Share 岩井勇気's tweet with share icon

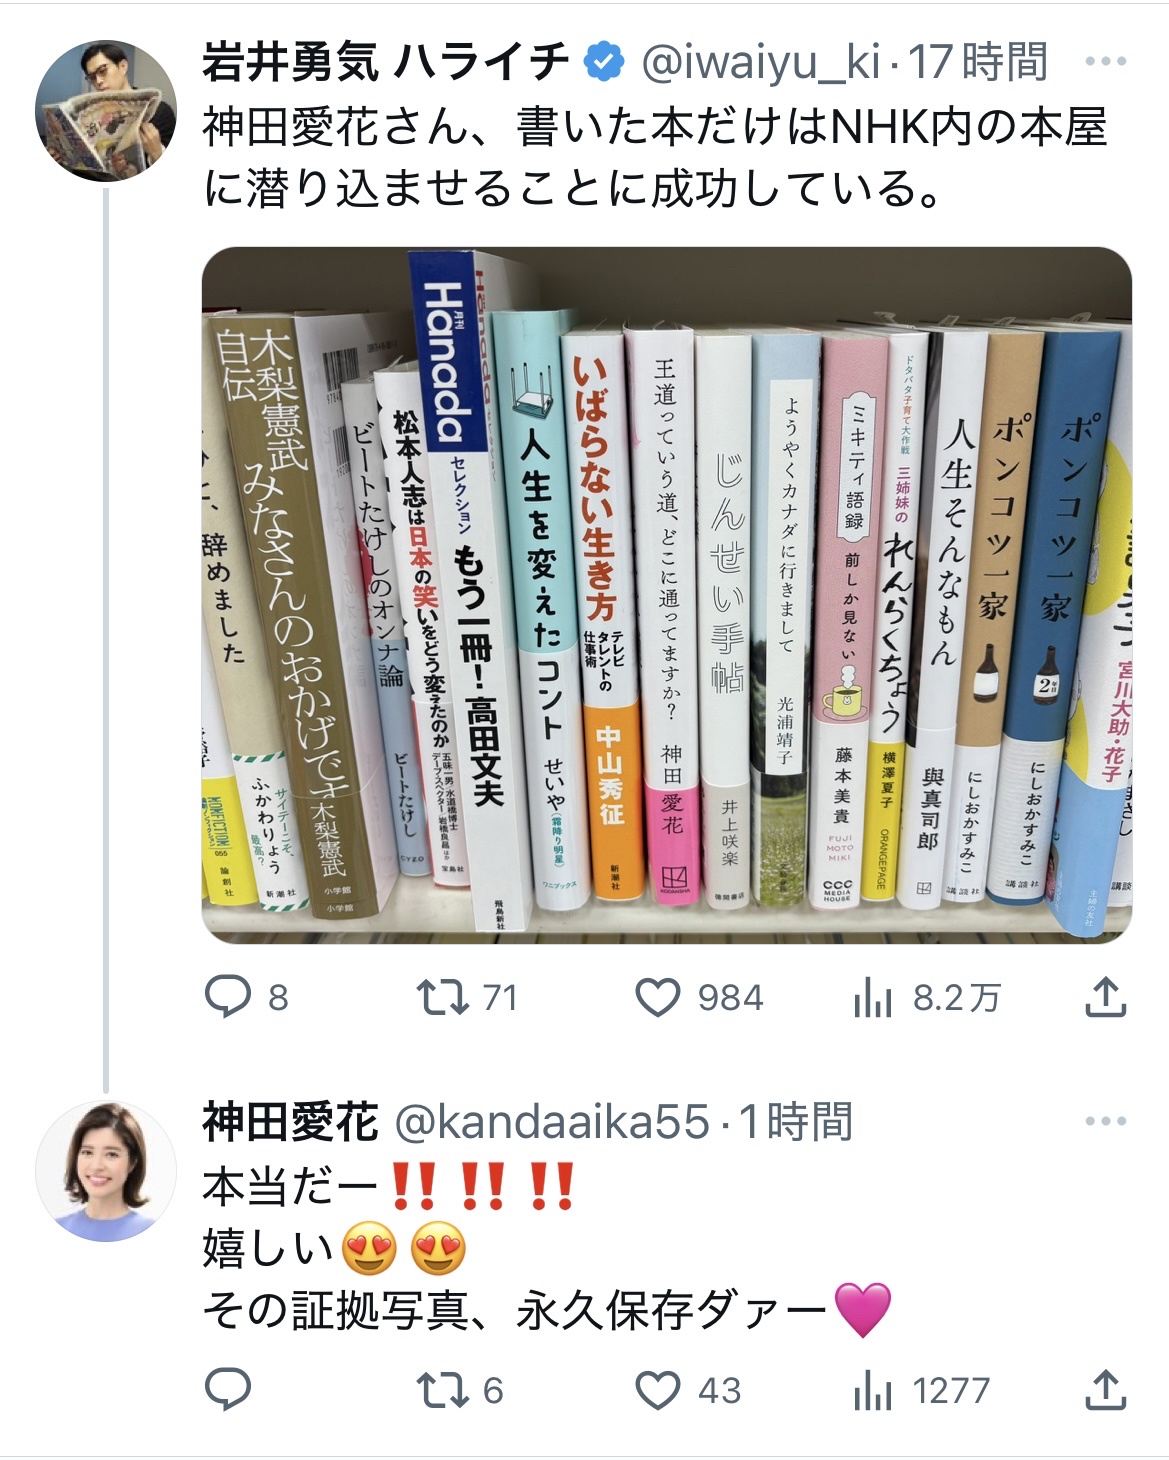point(1106,997)
